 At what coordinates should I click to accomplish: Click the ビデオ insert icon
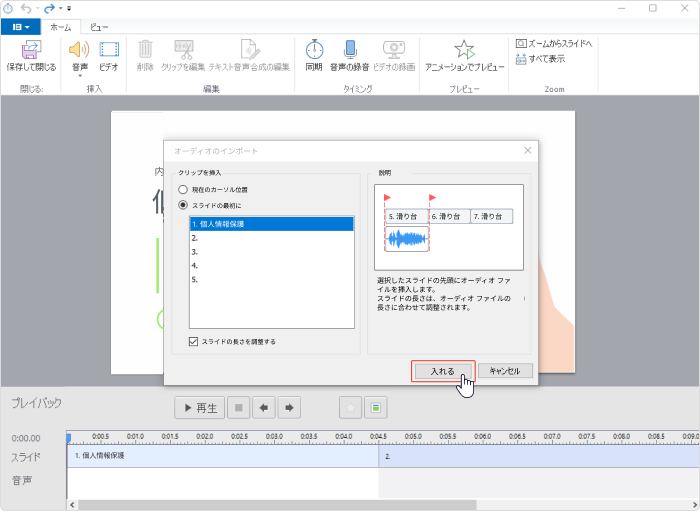click(x=109, y=50)
